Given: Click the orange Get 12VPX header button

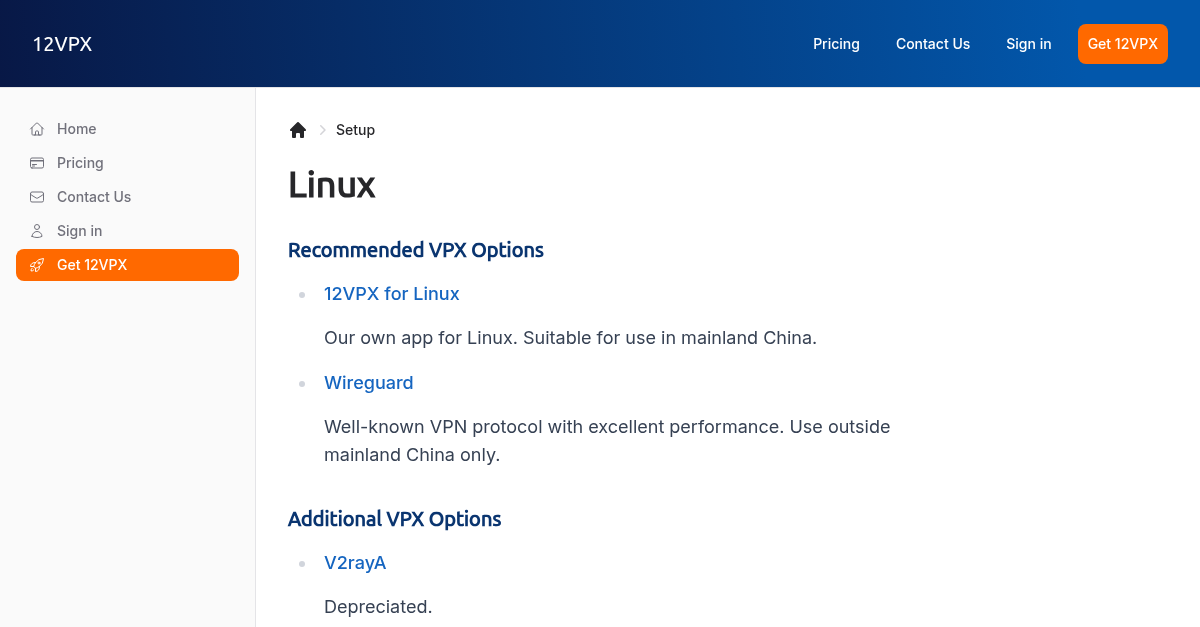Looking at the screenshot, I should click(x=1123, y=44).
